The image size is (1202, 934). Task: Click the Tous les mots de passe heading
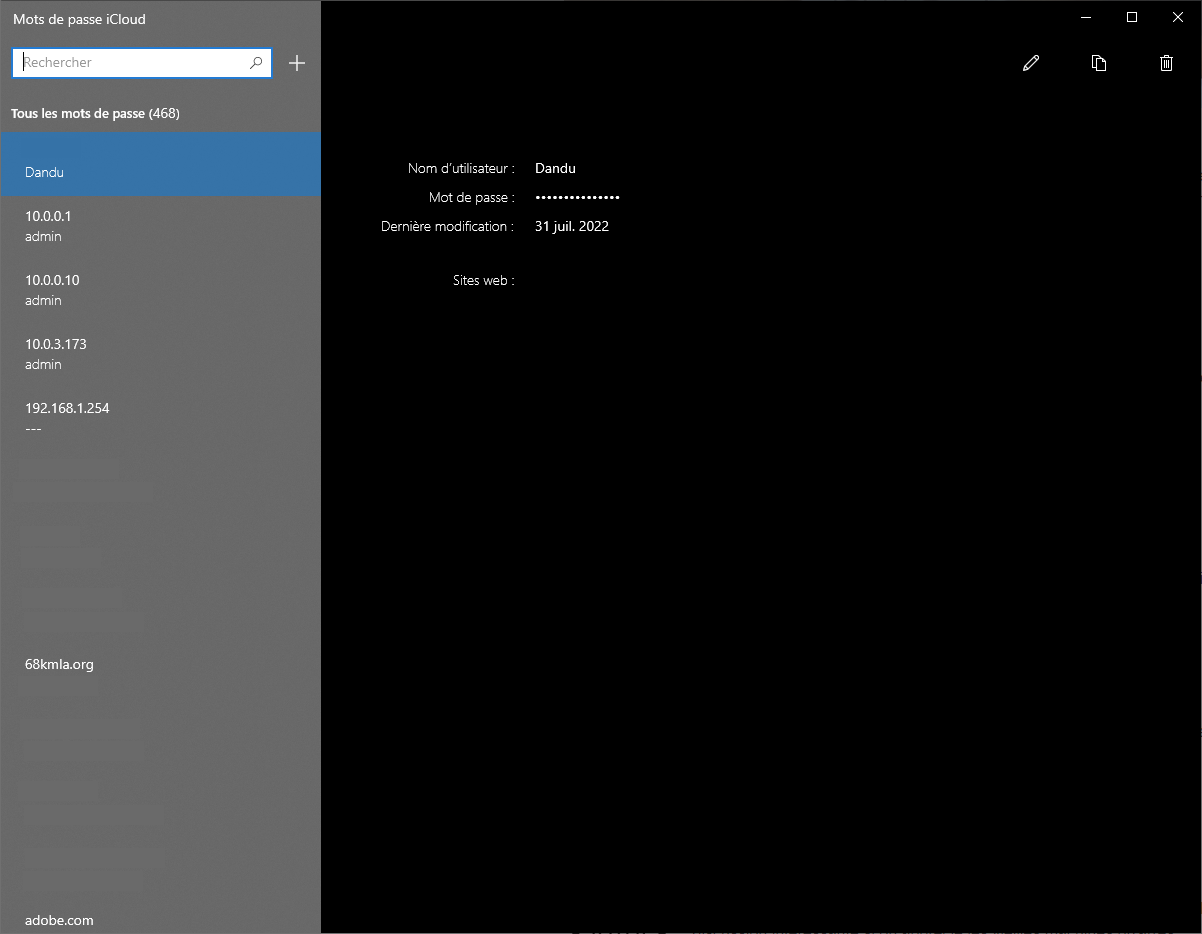tap(95, 114)
